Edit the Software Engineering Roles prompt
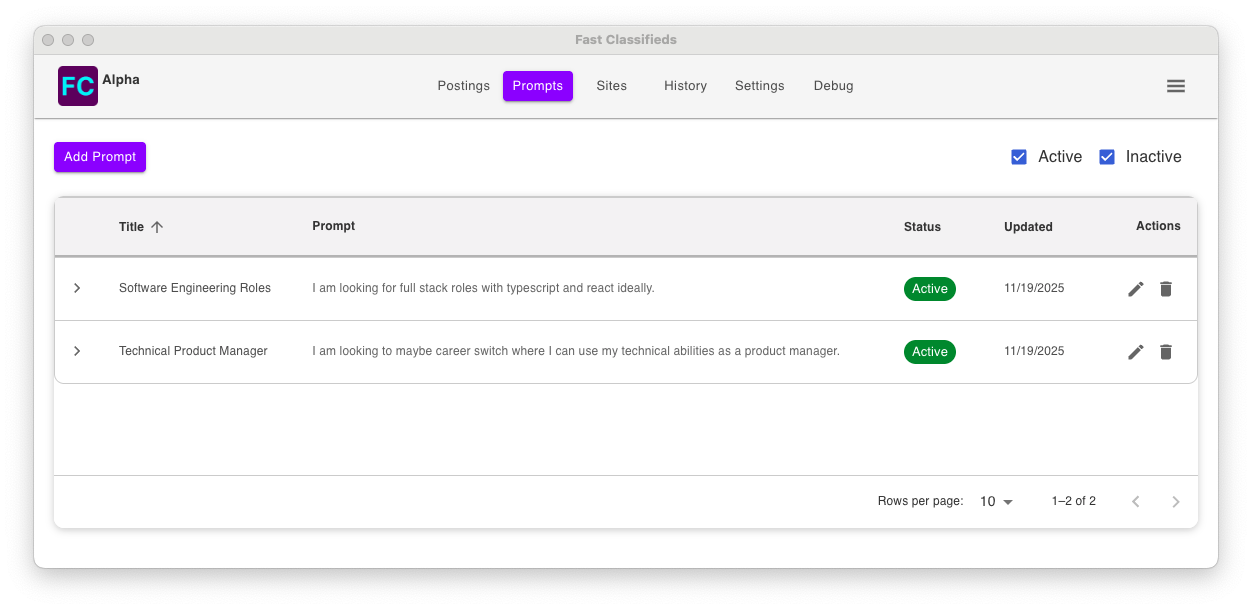The height and width of the screenshot is (610, 1252). [1136, 289]
